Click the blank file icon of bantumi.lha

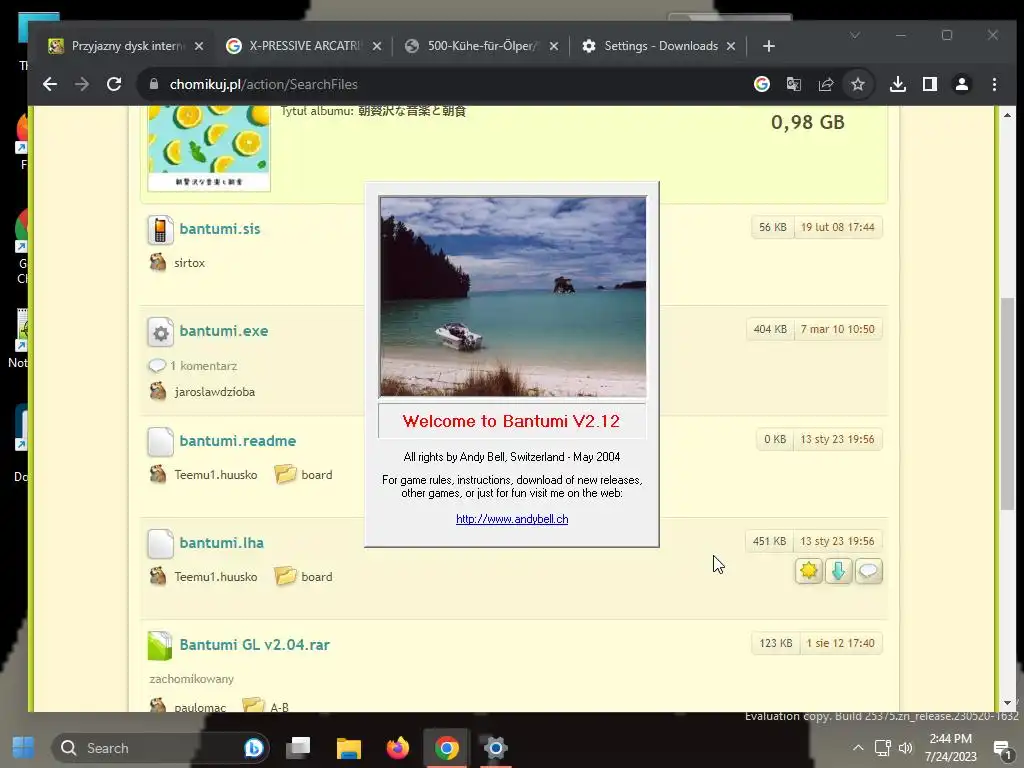160,544
